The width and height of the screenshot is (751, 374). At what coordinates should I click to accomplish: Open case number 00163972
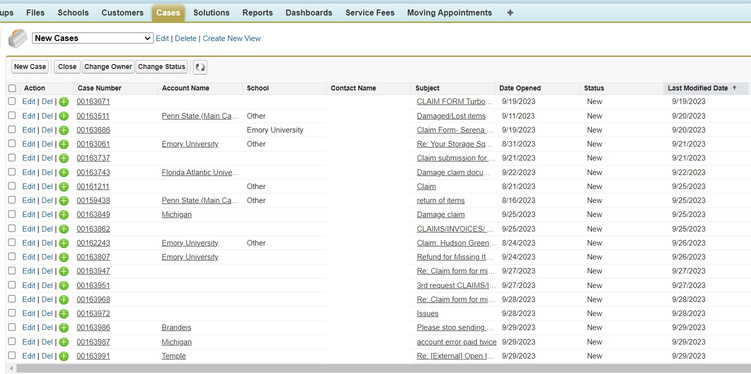tap(93, 314)
